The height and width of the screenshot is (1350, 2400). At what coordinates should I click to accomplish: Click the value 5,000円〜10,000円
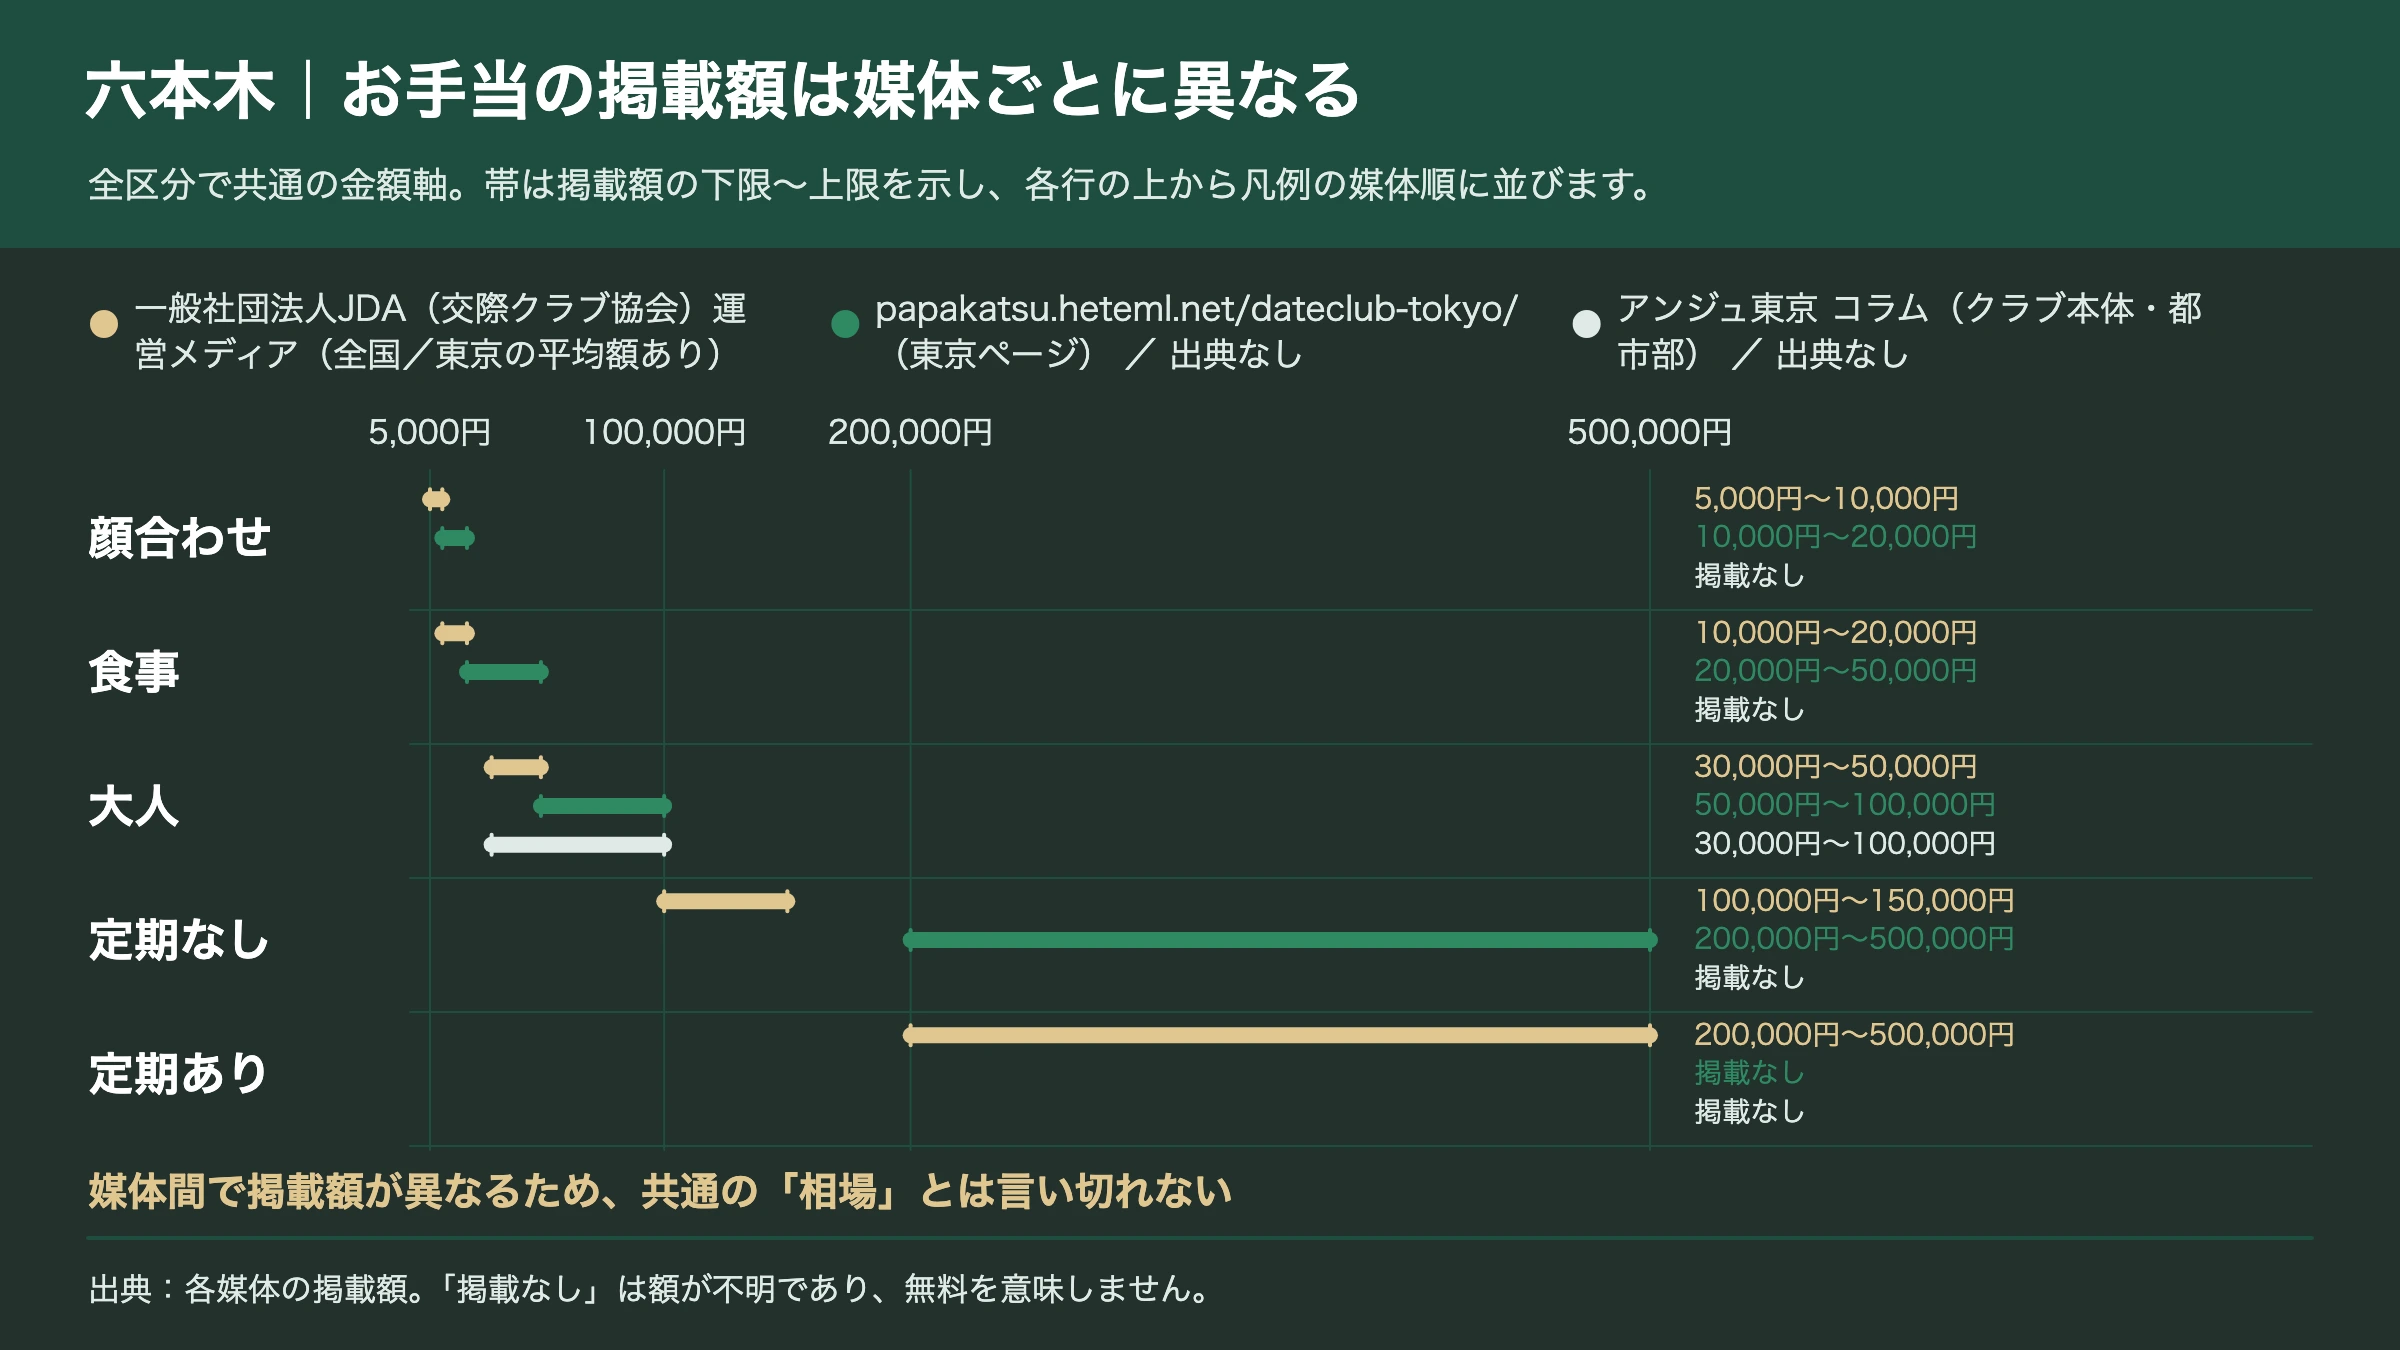pyautogui.click(x=1826, y=499)
